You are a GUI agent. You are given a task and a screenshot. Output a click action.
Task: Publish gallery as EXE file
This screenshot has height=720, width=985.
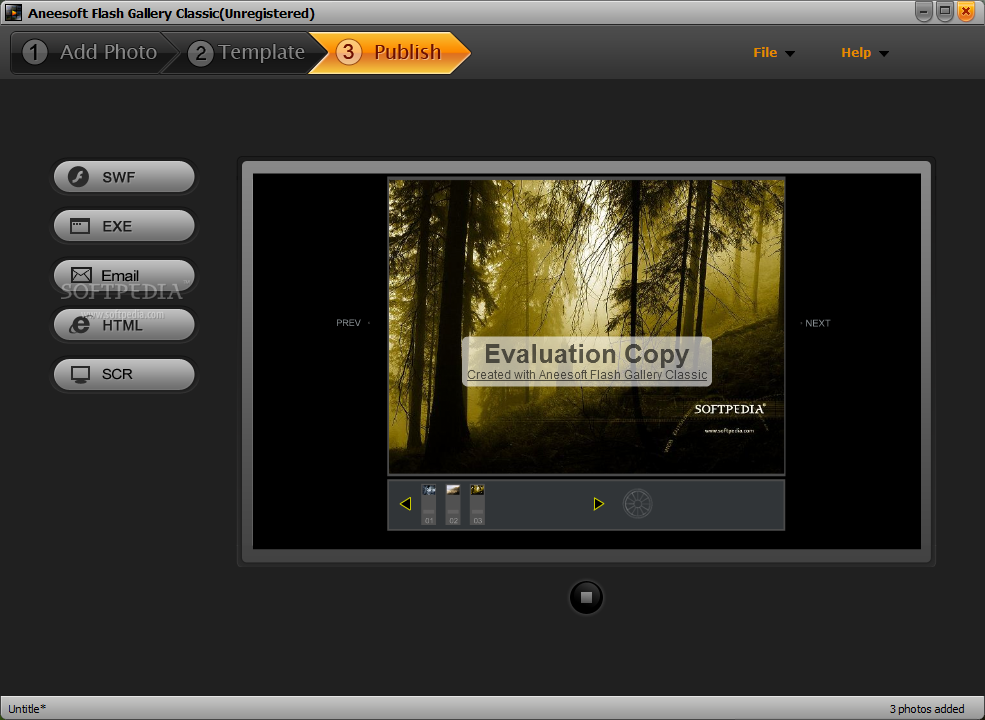point(124,226)
